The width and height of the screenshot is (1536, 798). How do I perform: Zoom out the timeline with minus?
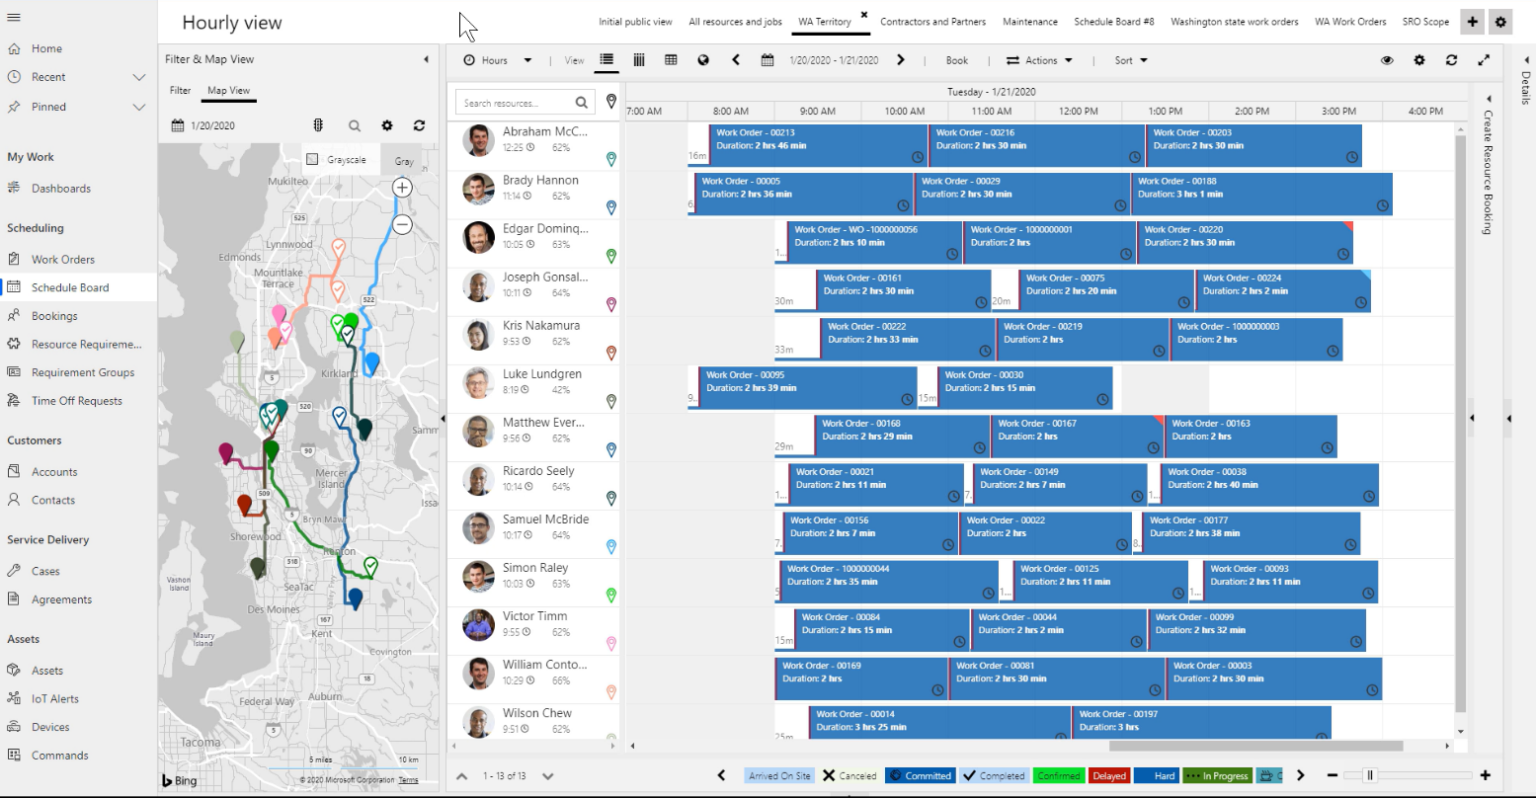1332,775
